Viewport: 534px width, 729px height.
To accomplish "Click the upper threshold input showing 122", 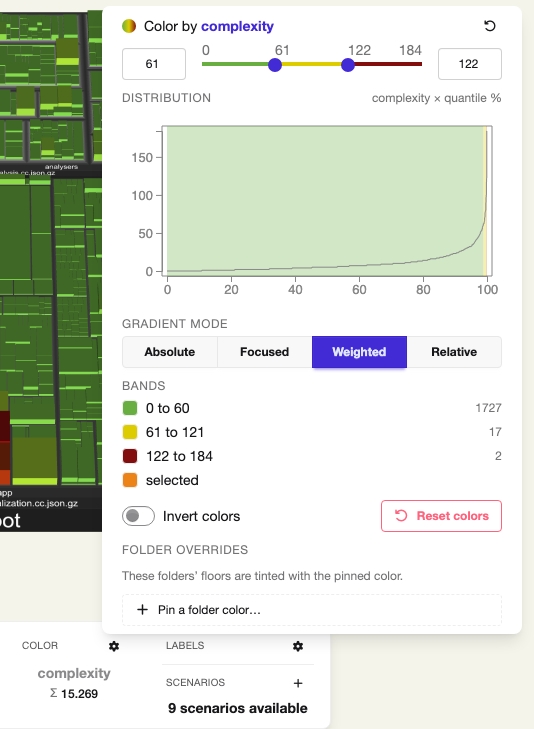I will point(470,64).
